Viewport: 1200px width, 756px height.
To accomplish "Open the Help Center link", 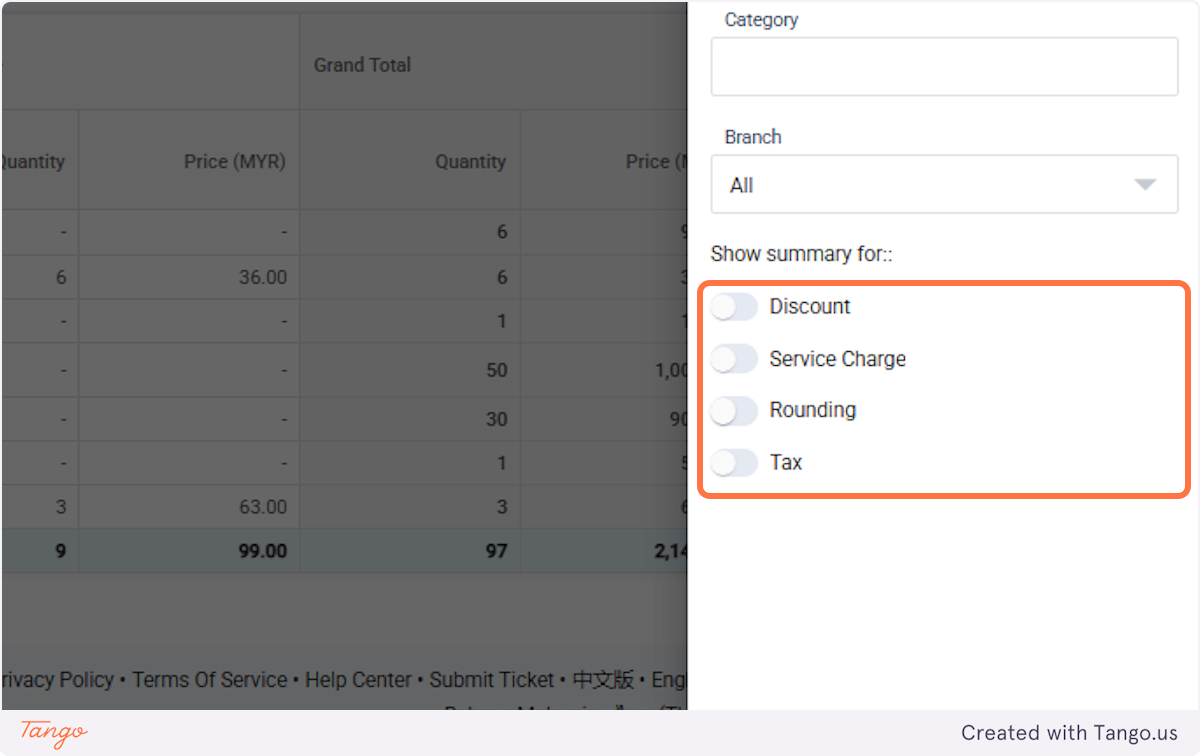I will pyautogui.click(x=358, y=680).
